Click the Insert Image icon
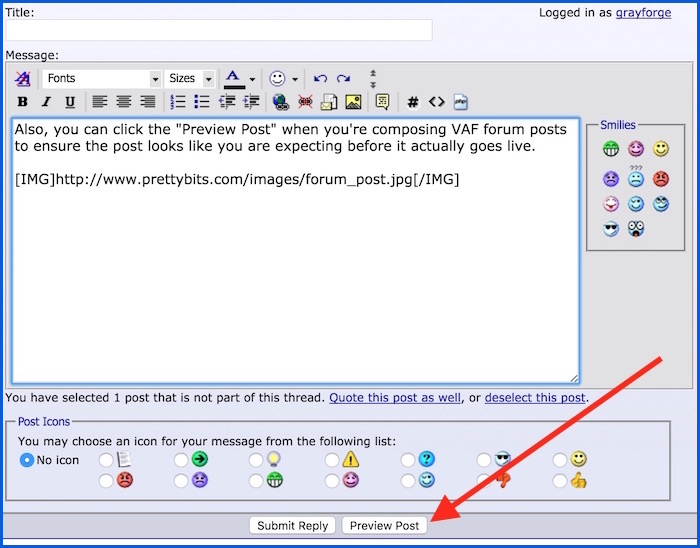This screenshot has width=700, height=548. click(353, 102)
